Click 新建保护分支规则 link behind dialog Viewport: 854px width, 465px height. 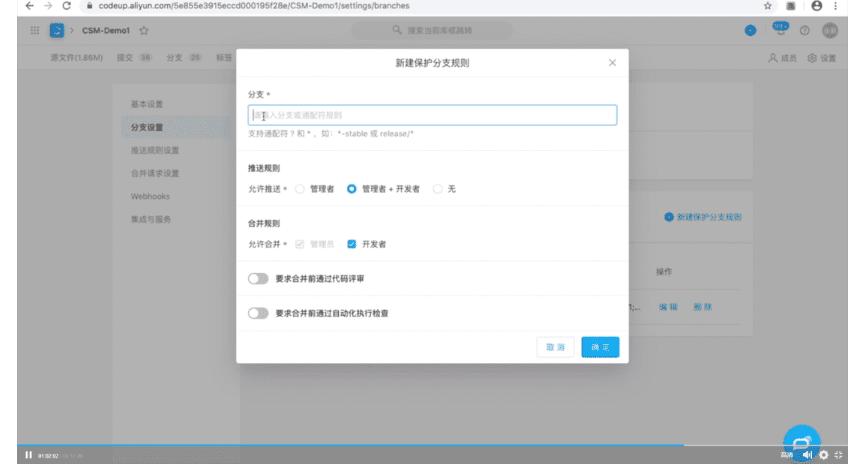coord(703,217)
